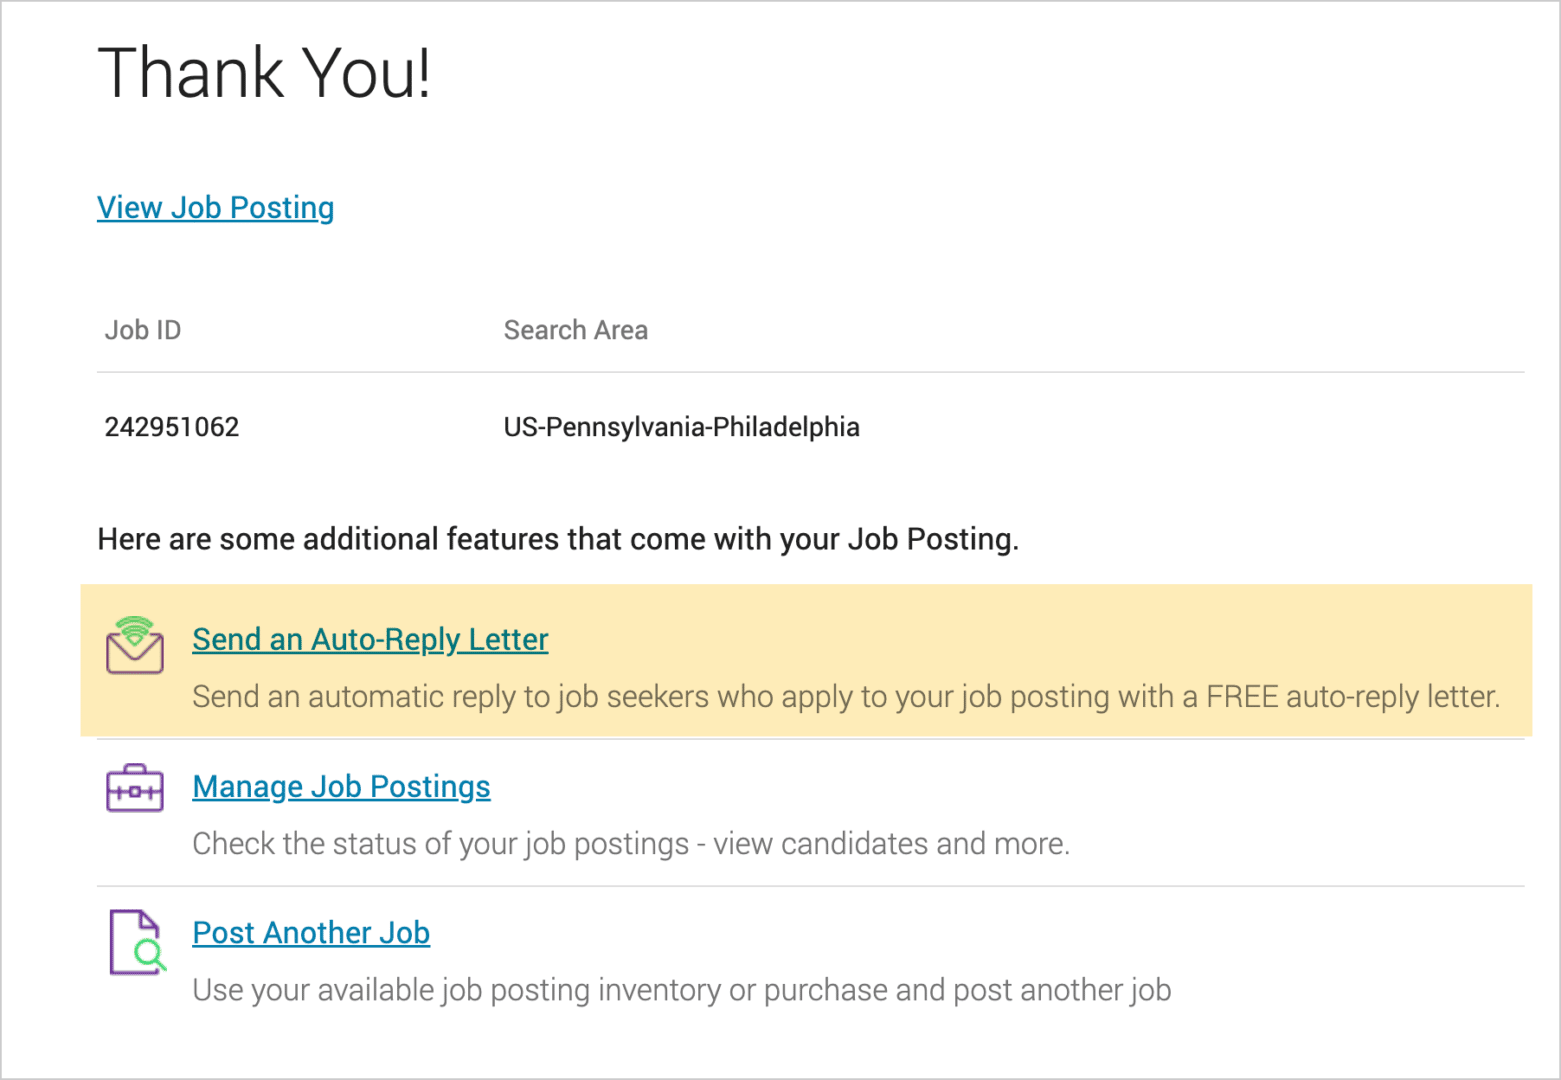Click the highlighted auto-reply feature row
This screenshot has height=1080, width=1561.
click(780, 660)
